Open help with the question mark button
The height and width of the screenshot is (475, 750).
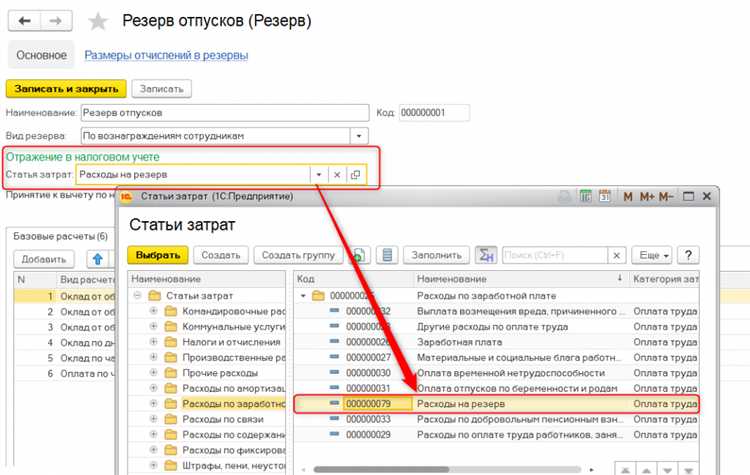coord(688,255)
